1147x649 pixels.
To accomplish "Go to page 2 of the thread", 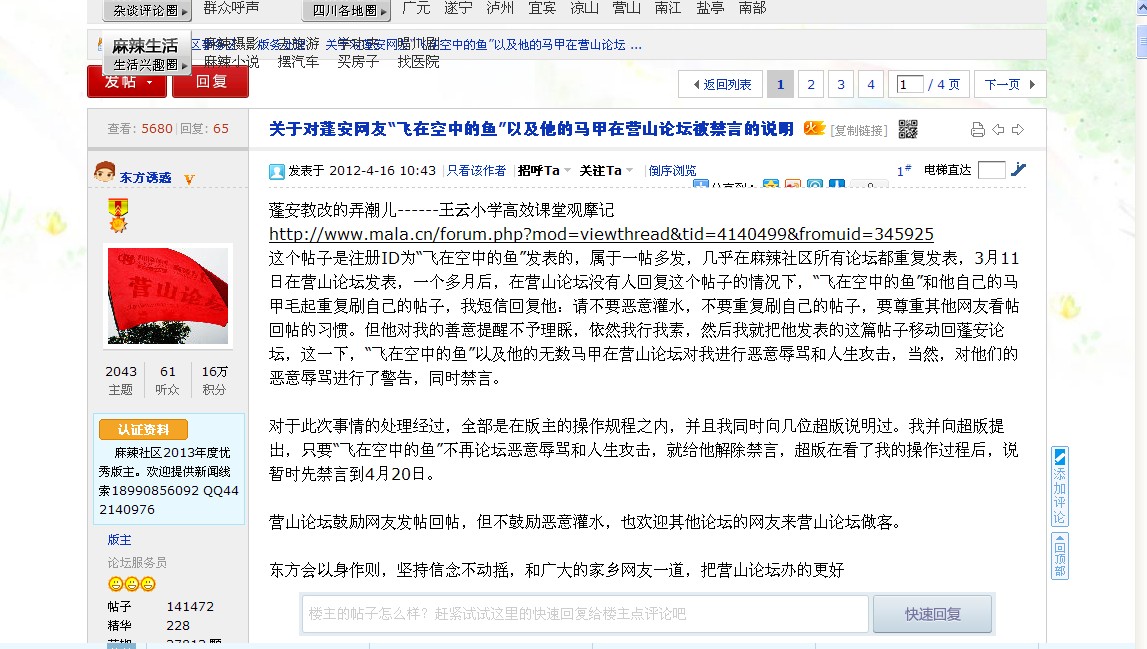I will tap(811, 85).
